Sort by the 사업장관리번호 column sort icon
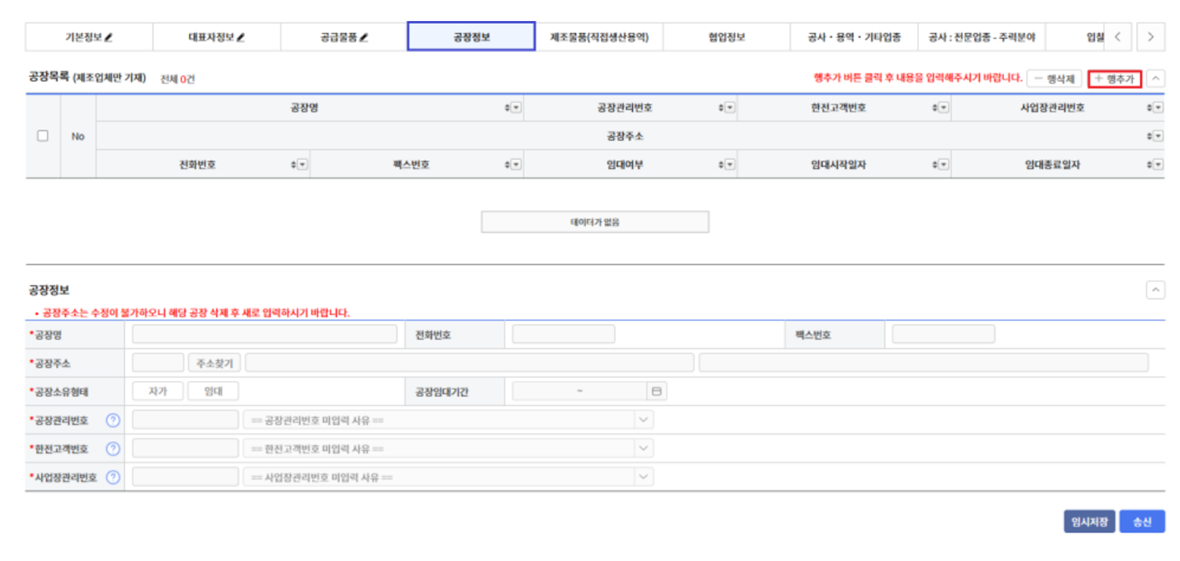Image resolution: width=1180 pixels, height=561 pixels. point(1149,108)
